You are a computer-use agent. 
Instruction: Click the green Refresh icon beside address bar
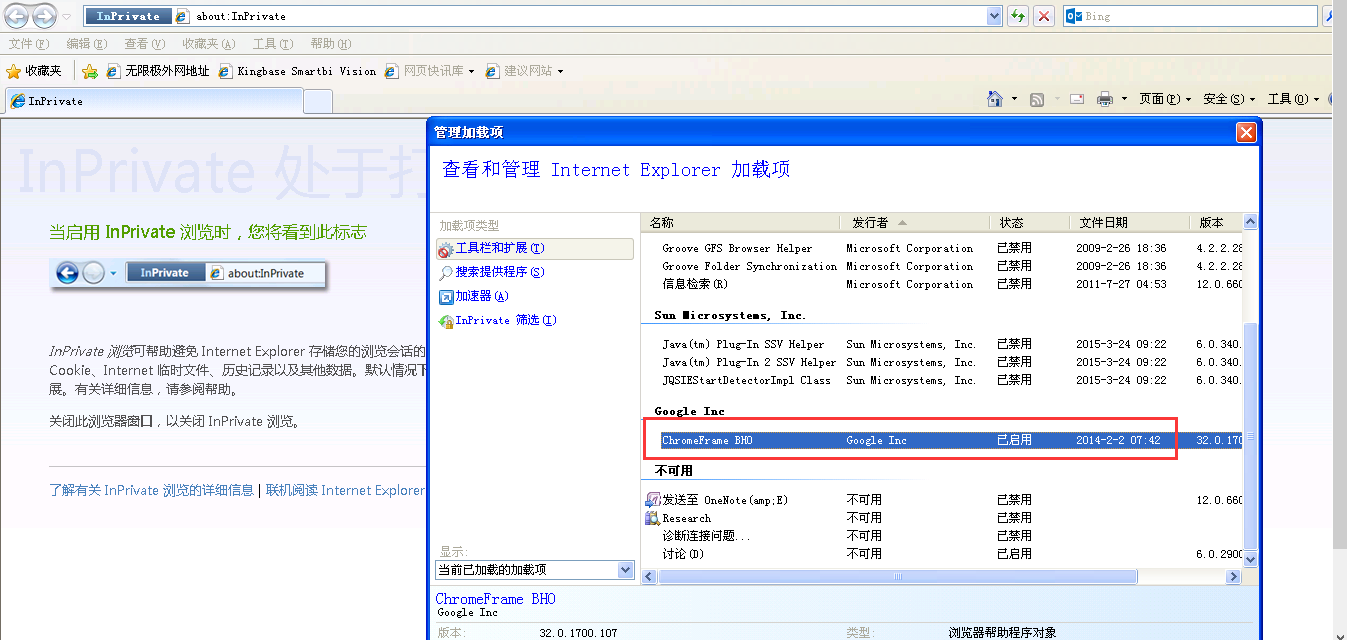(1018, 16)
